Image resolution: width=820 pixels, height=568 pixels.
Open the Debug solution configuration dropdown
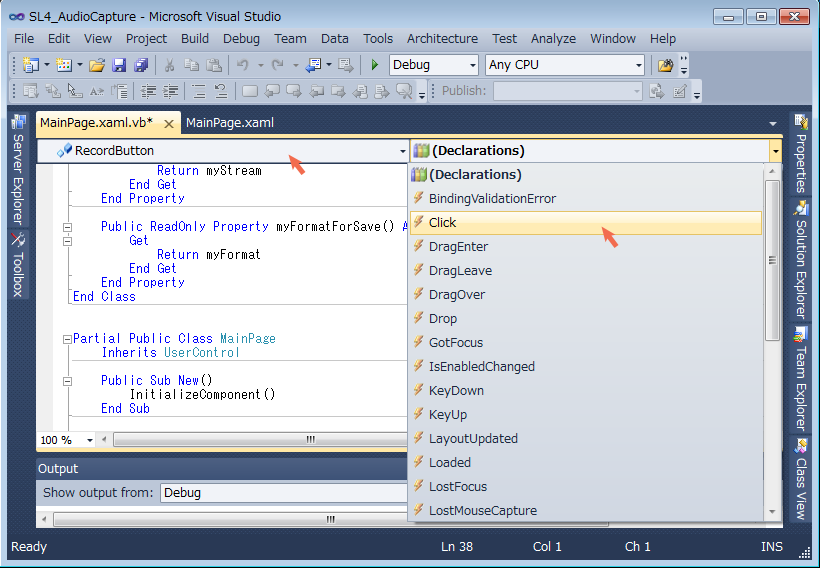[x=434, y=65]
